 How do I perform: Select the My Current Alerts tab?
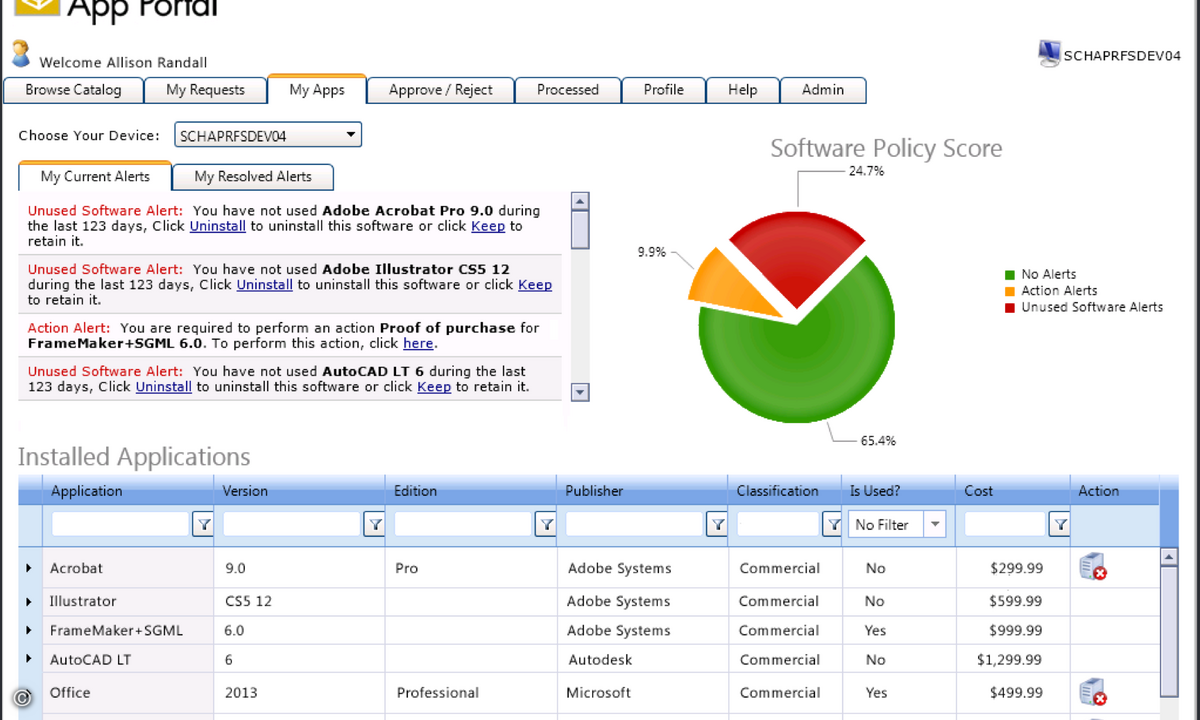(95, 176)
